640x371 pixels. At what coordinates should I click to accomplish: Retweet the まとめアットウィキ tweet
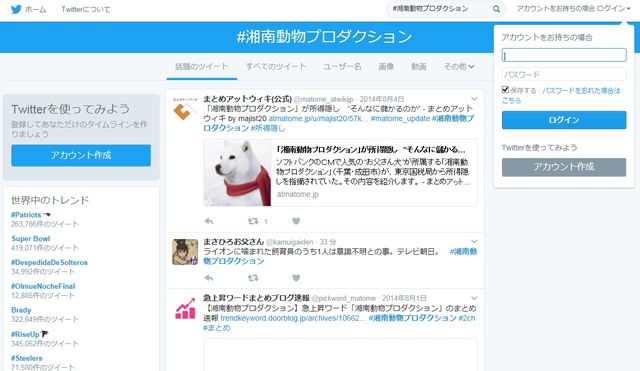(x=253, y=221)
